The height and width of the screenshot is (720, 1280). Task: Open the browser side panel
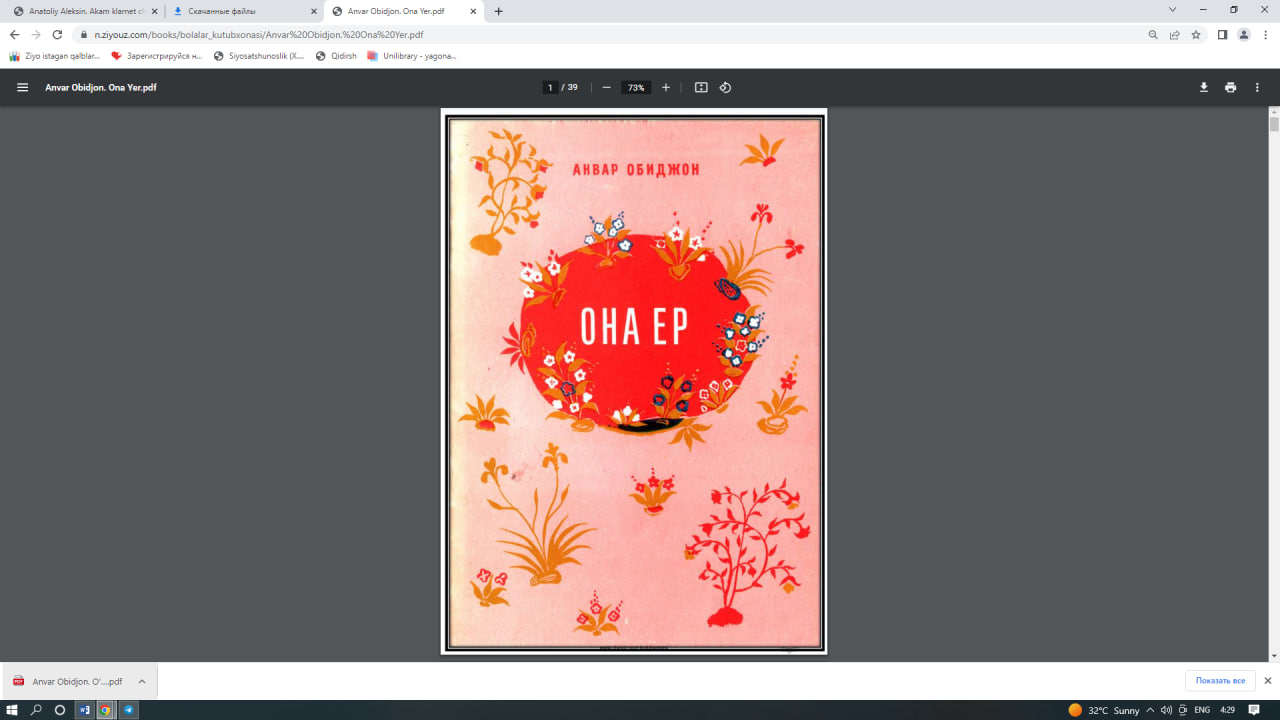(1222, 34)
